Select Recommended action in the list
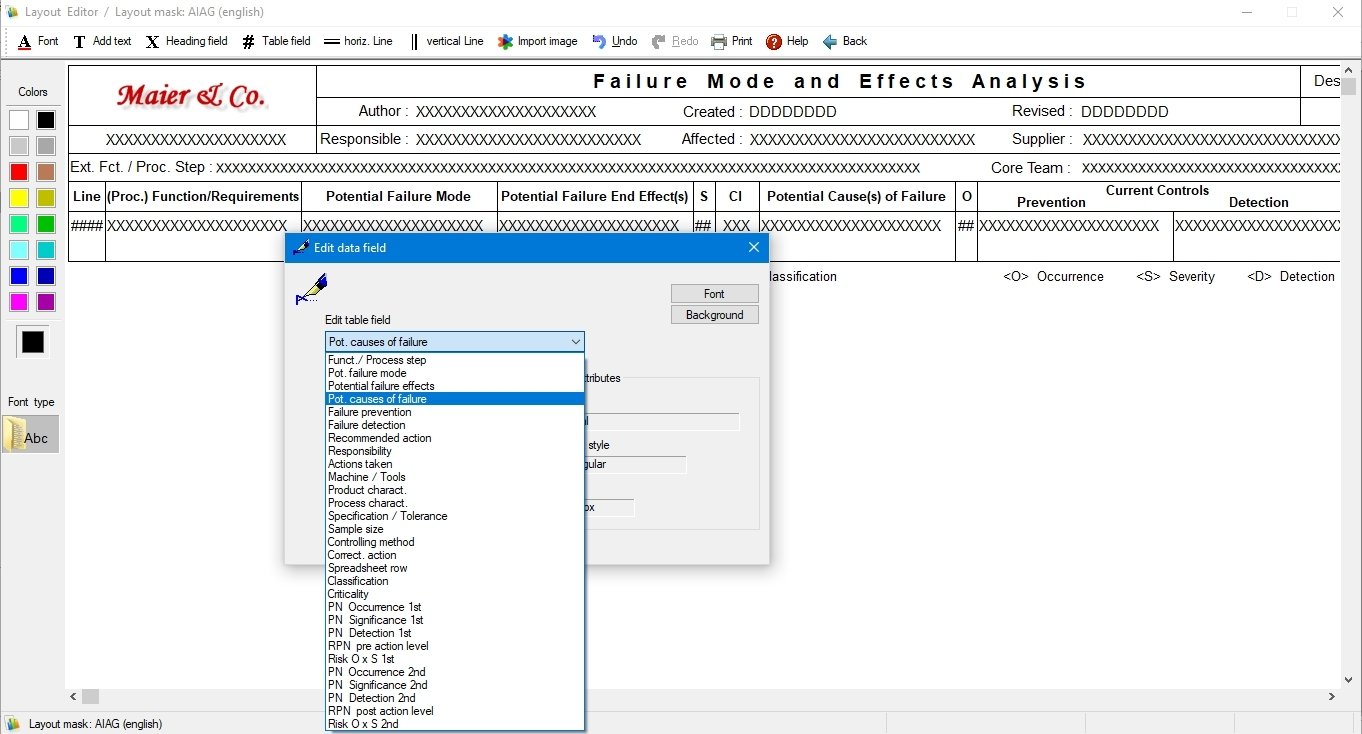This screenshot has width=1362, height=734. [455, 438]
